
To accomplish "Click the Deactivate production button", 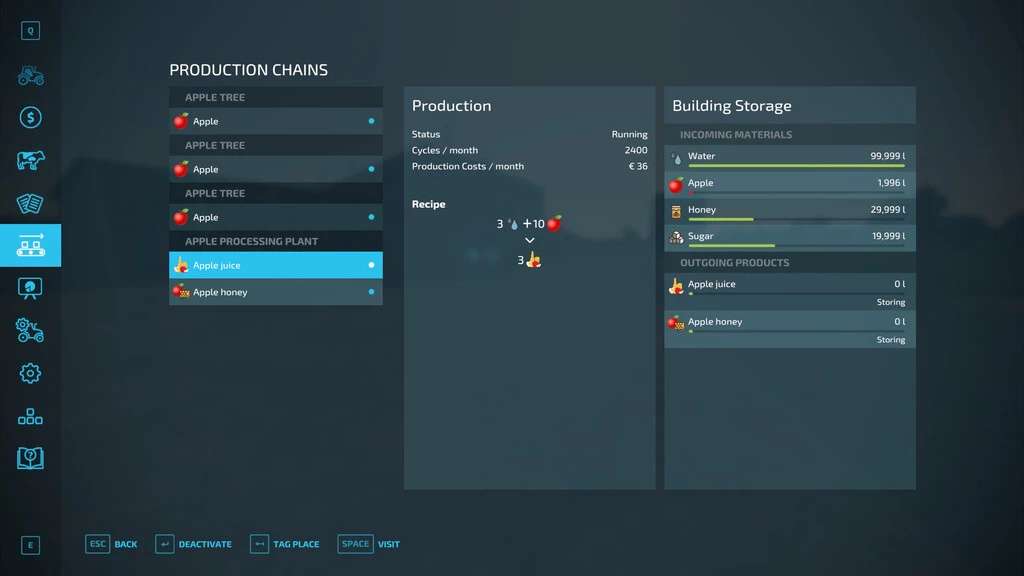I will point(194,544).
